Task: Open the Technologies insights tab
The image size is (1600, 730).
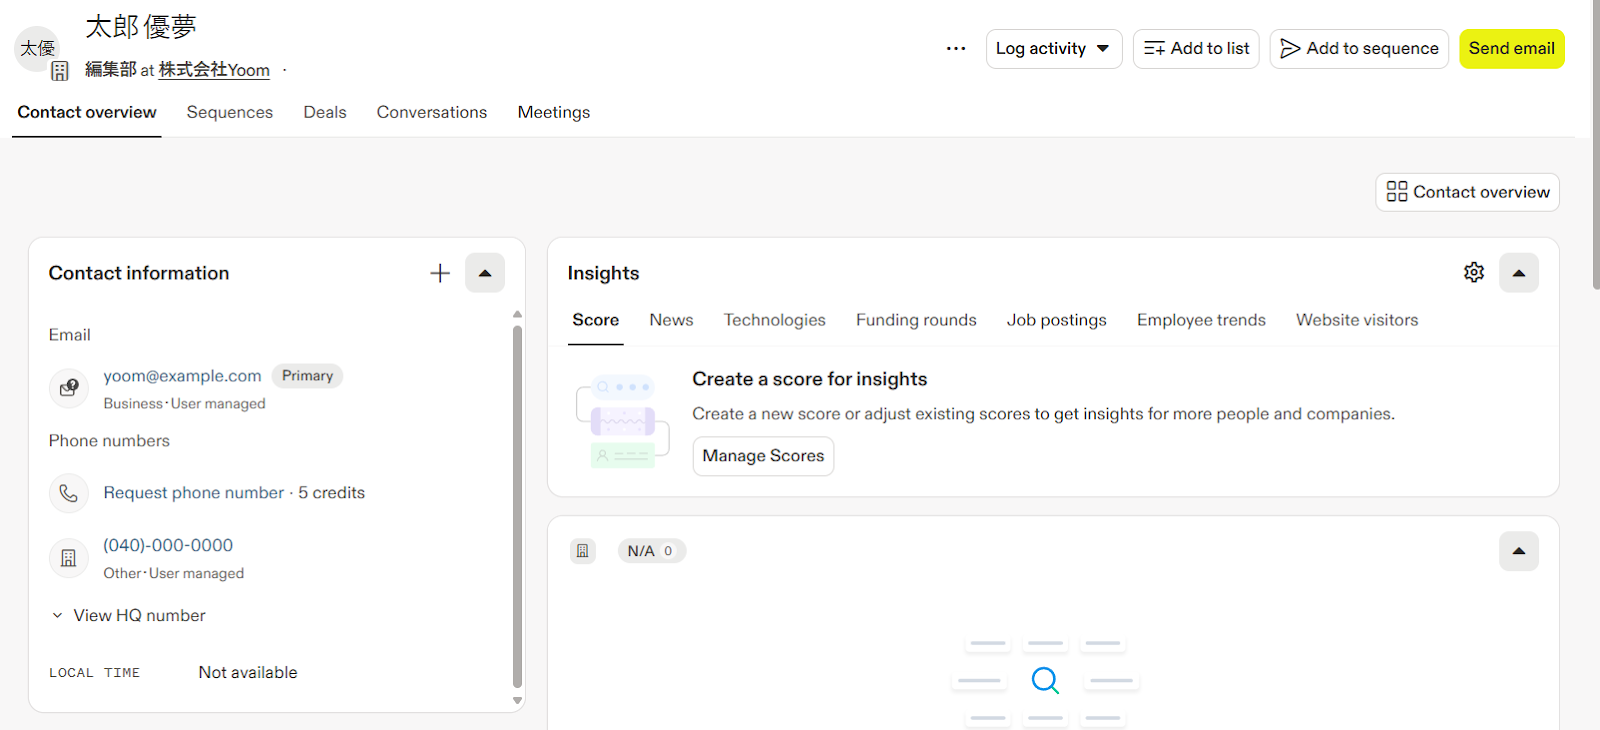Action: click(x=774, y=320)
